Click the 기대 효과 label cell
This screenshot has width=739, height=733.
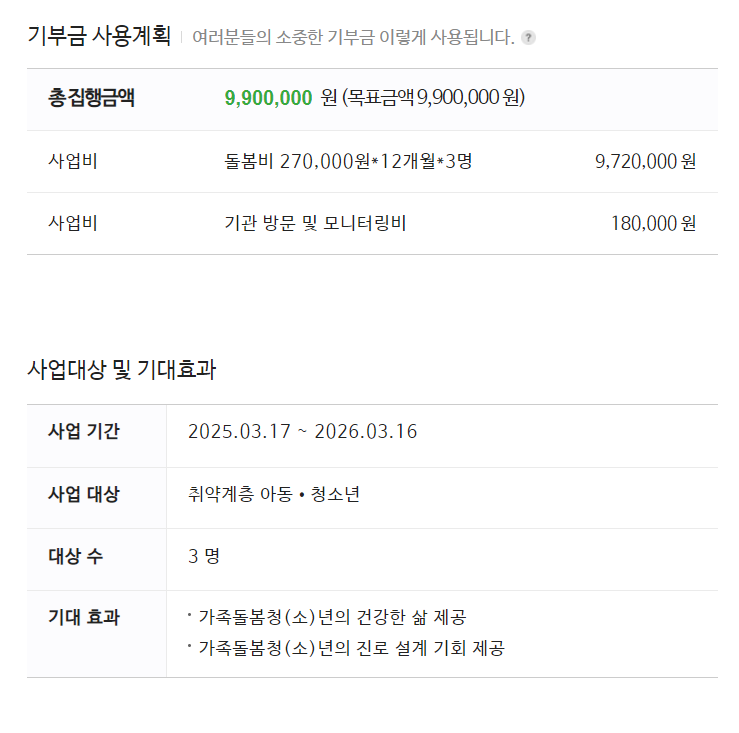click(97, 634)
